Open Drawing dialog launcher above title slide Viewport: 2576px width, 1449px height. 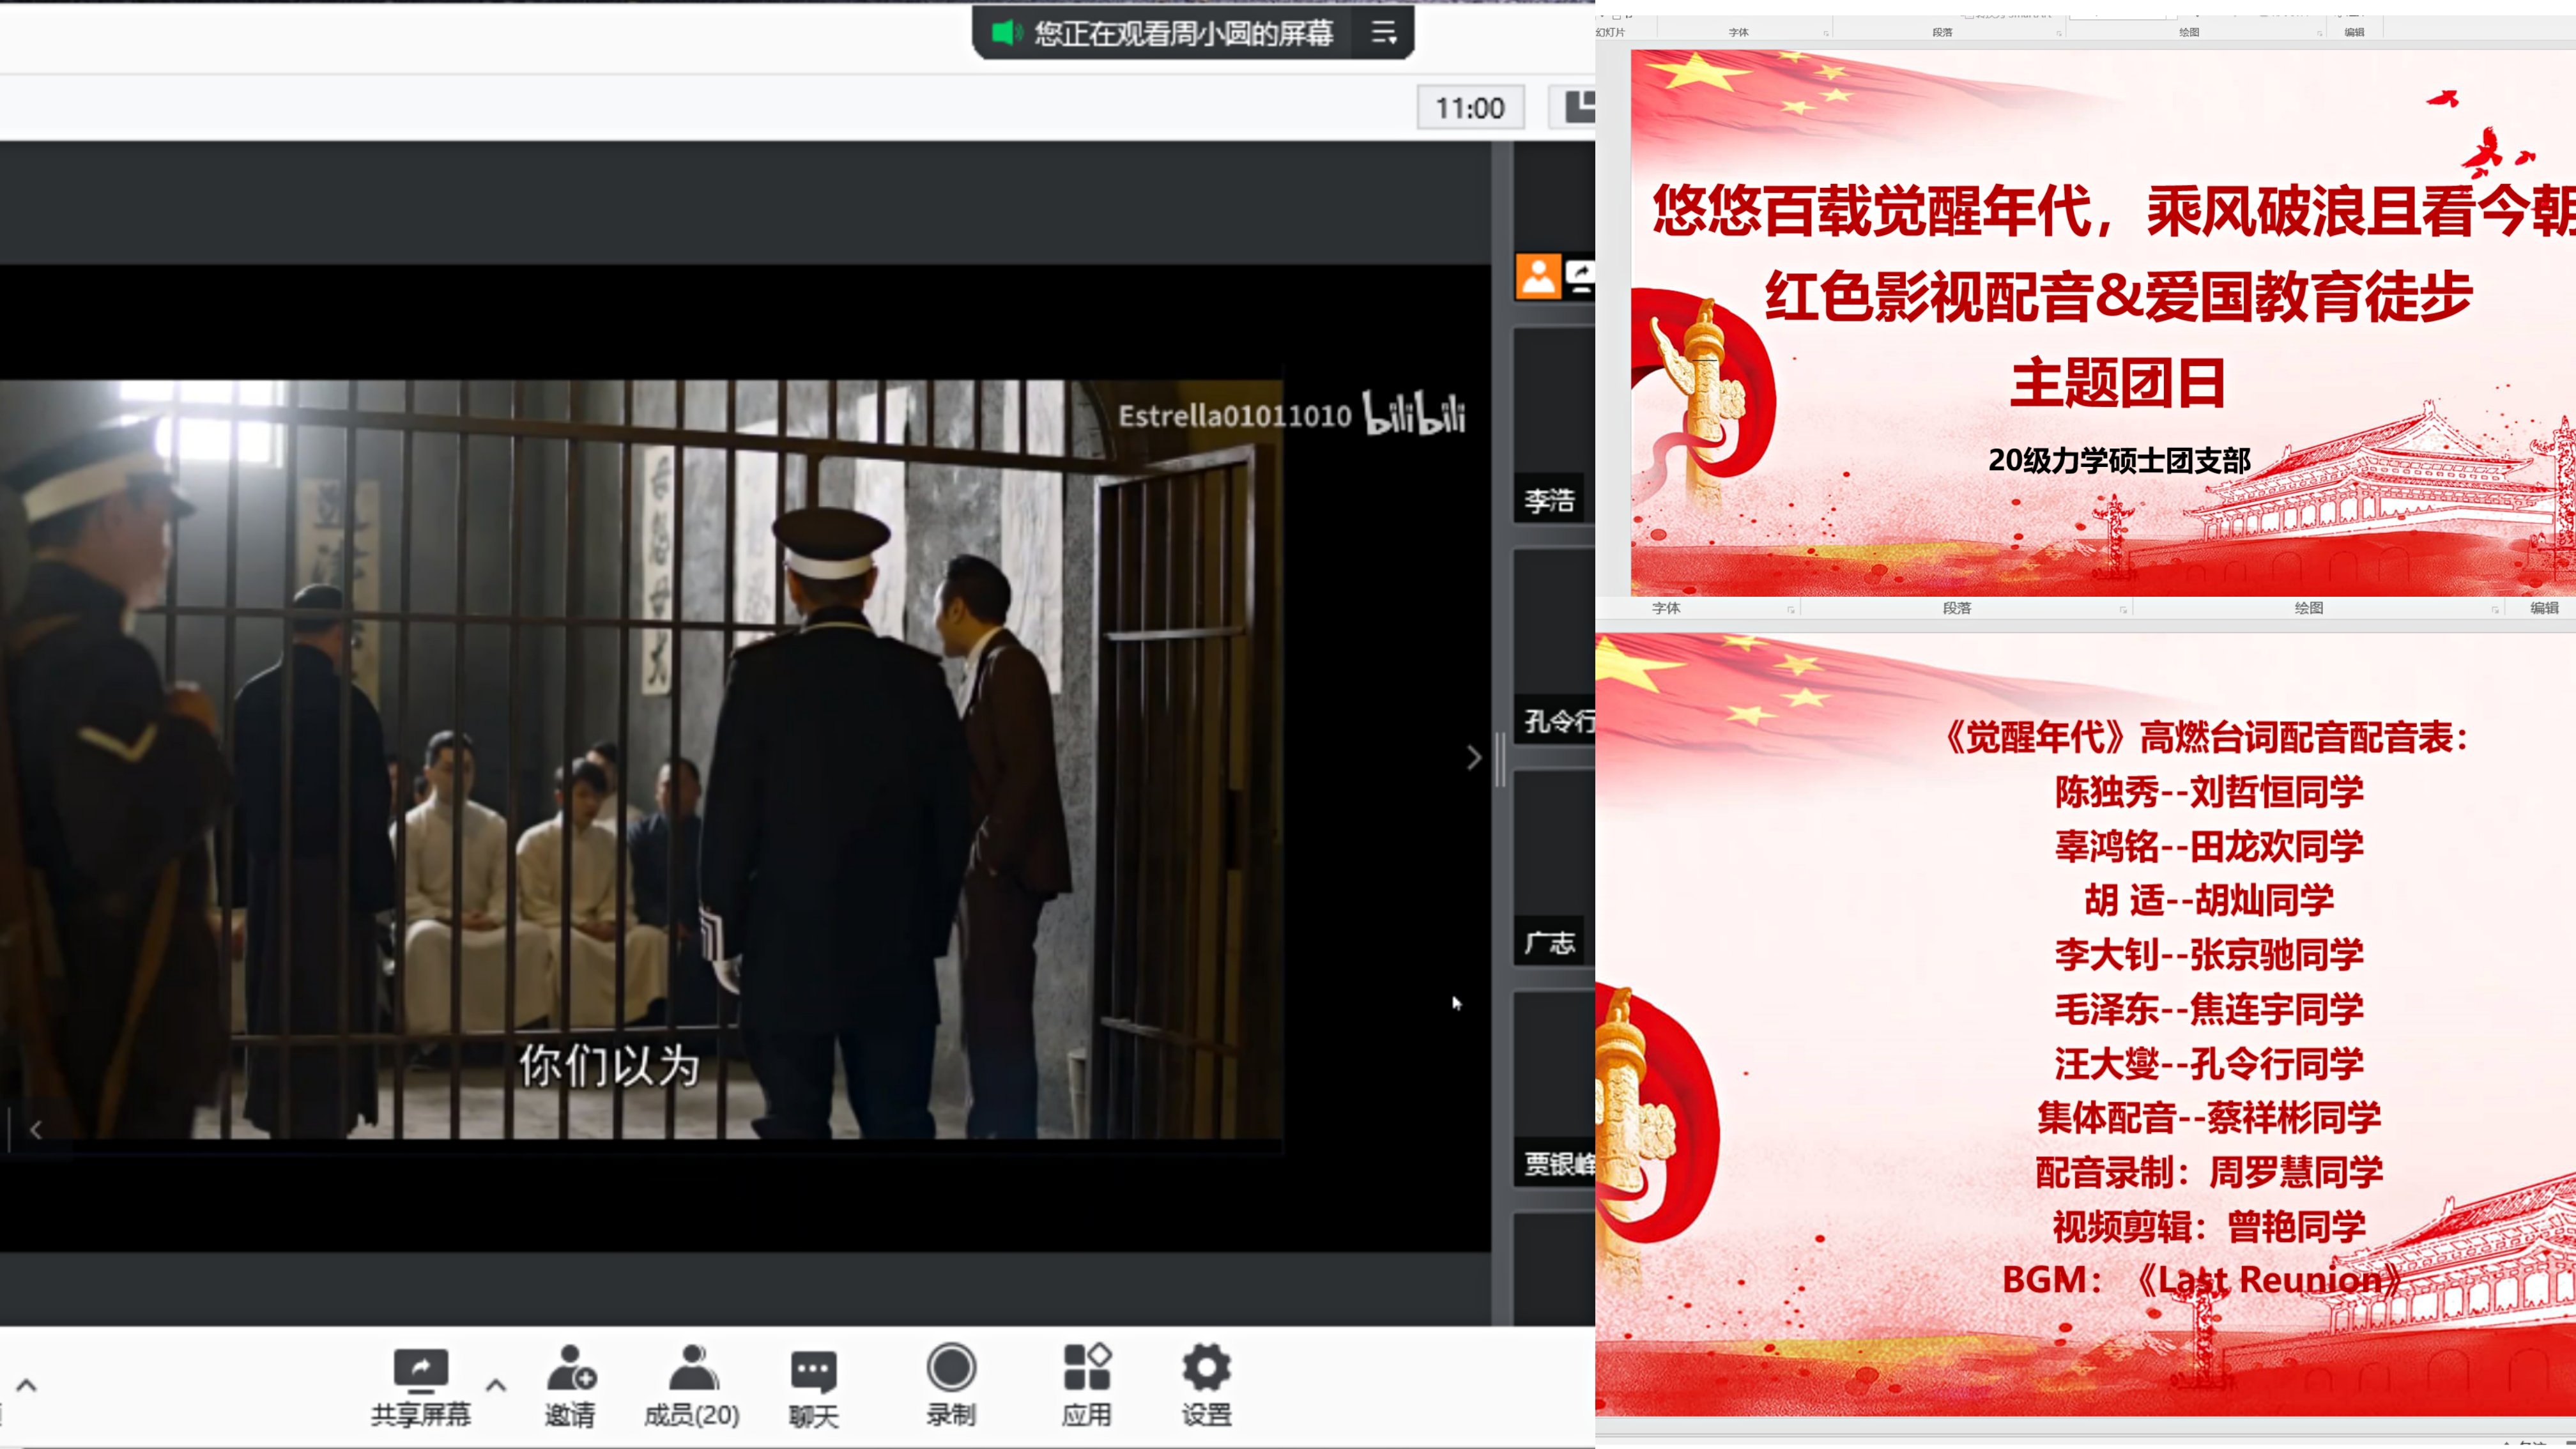(2320, 33)
